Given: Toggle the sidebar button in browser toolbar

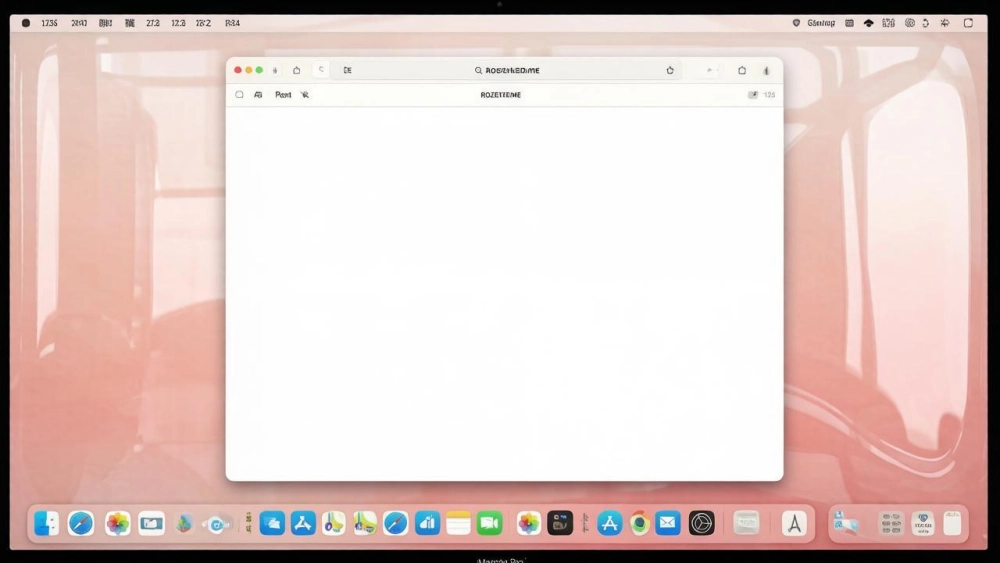Looking at the screenshot, I should pyautogui.click(x=347, y=70).
